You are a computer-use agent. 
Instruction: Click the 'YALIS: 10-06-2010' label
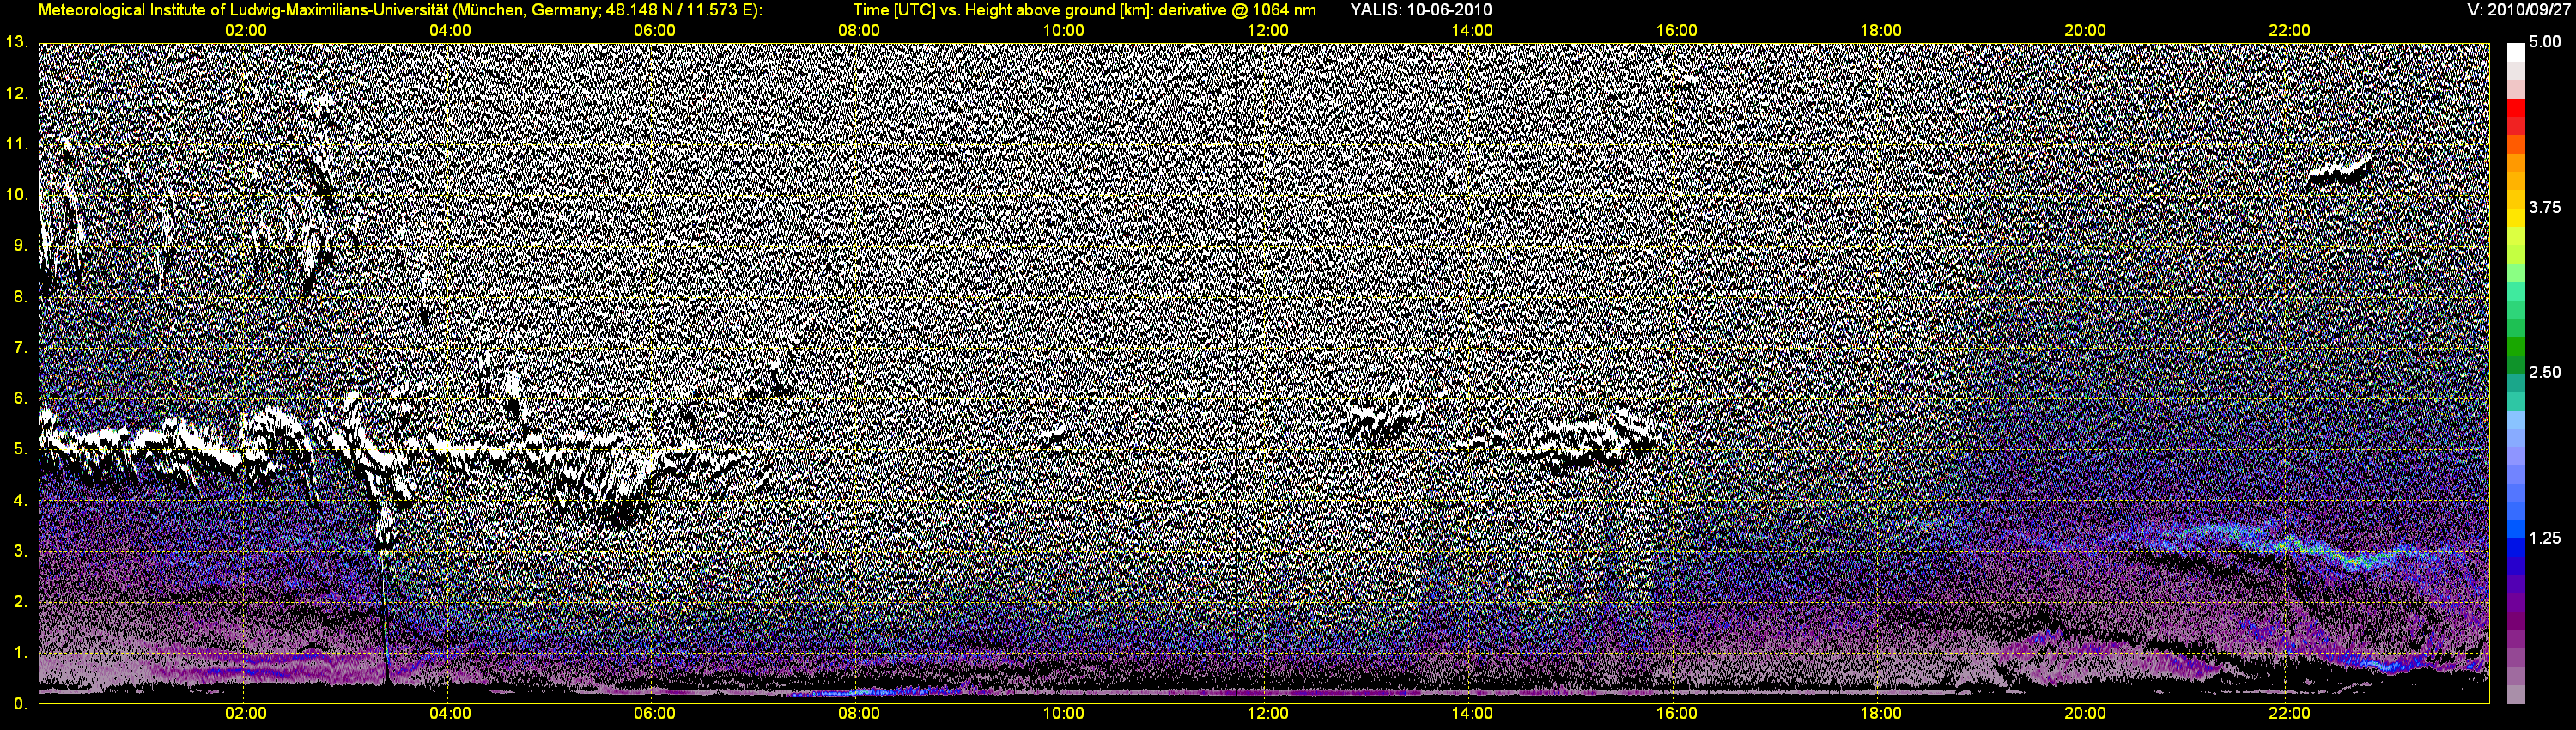point(1421,10)
